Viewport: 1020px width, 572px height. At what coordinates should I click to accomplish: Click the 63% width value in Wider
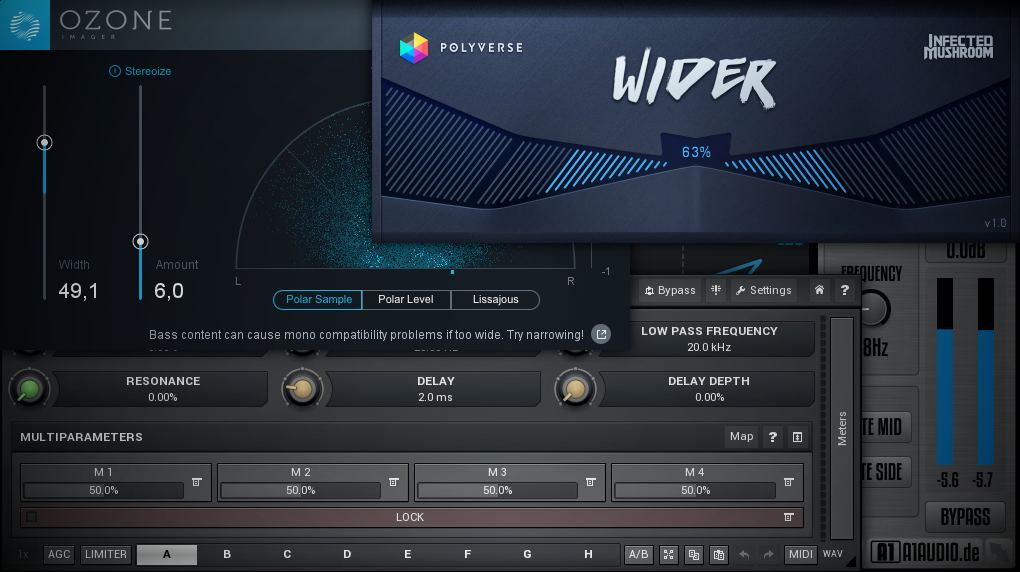[696, 152]
